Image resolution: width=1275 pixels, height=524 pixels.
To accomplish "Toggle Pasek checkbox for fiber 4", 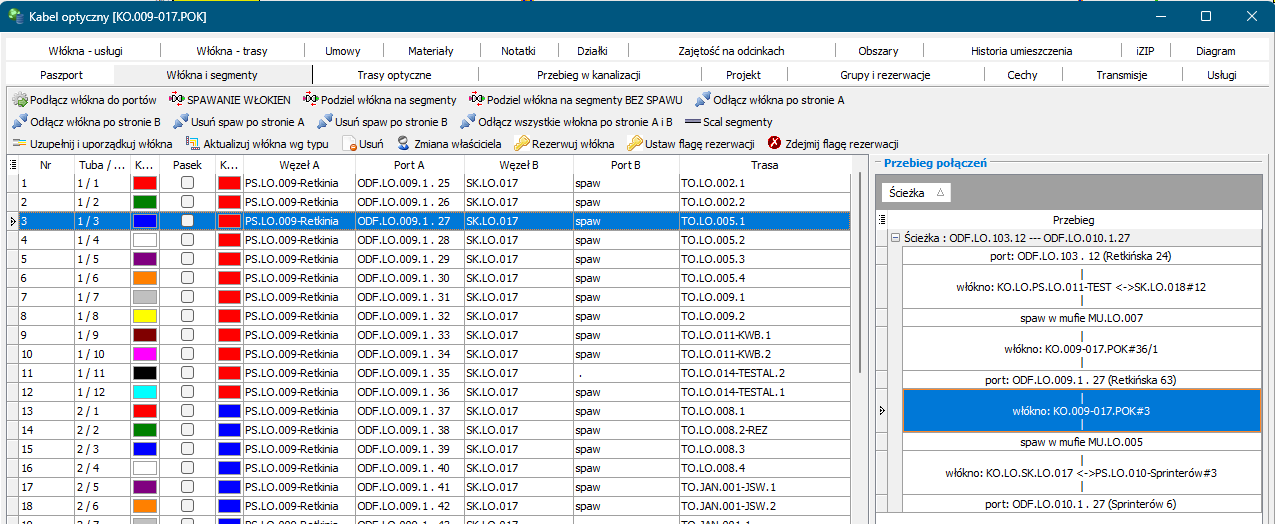I will tap(187, 240).
